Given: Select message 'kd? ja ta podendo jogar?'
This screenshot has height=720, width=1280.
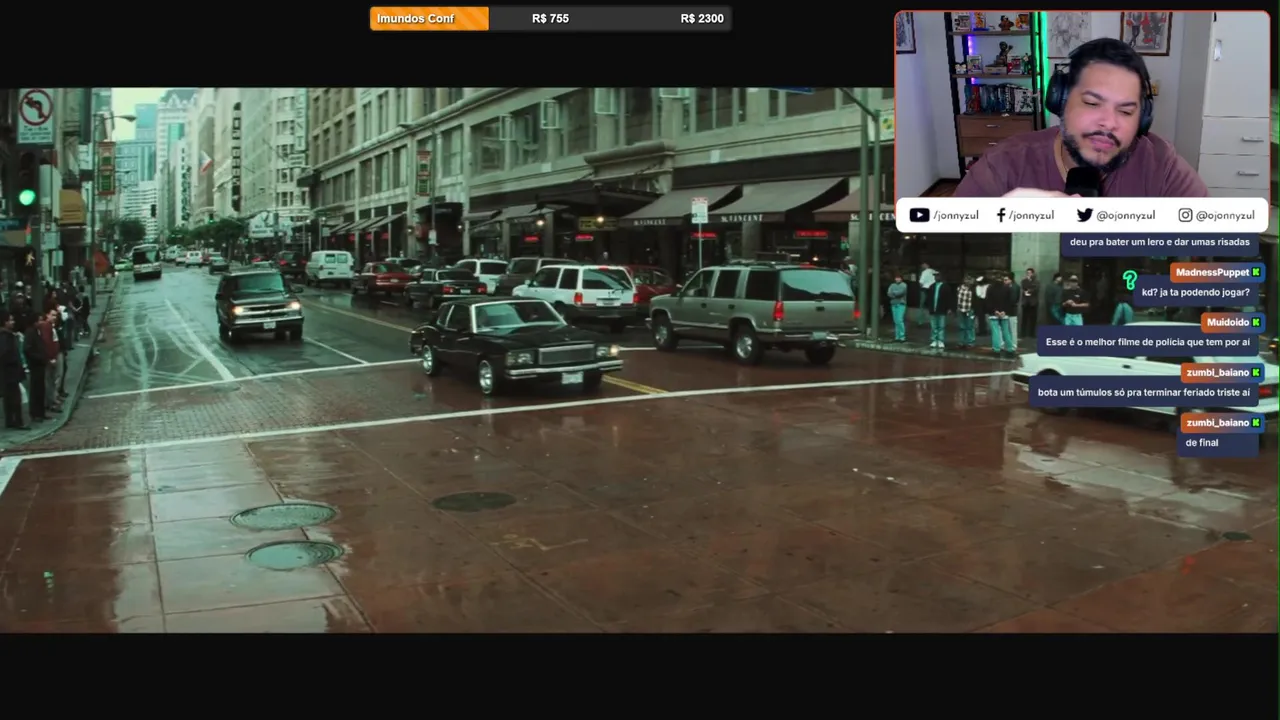Looking at the screenshot, I should [1195, 292].
